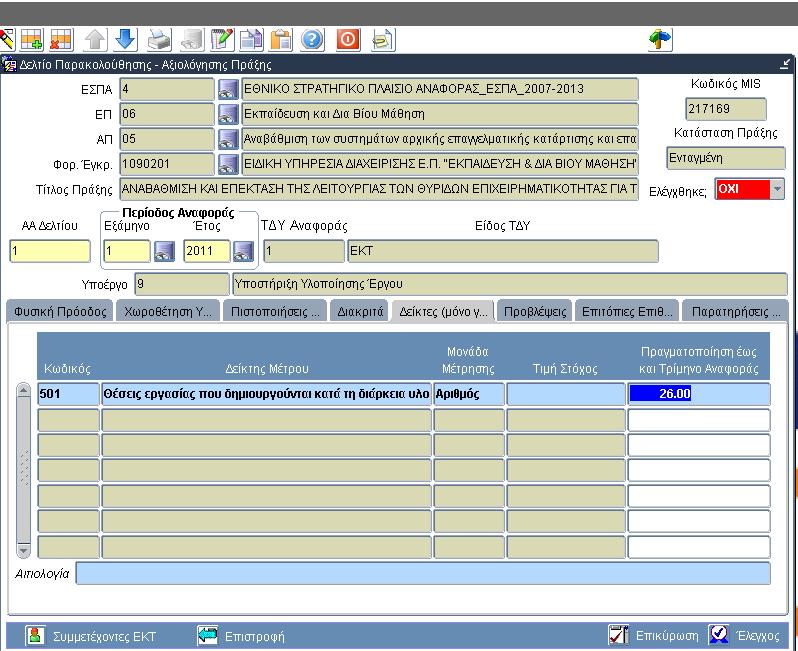Open help with blue question mark icon
The width and height of the screenshot is (798, 651).
[x=312, y=40]
